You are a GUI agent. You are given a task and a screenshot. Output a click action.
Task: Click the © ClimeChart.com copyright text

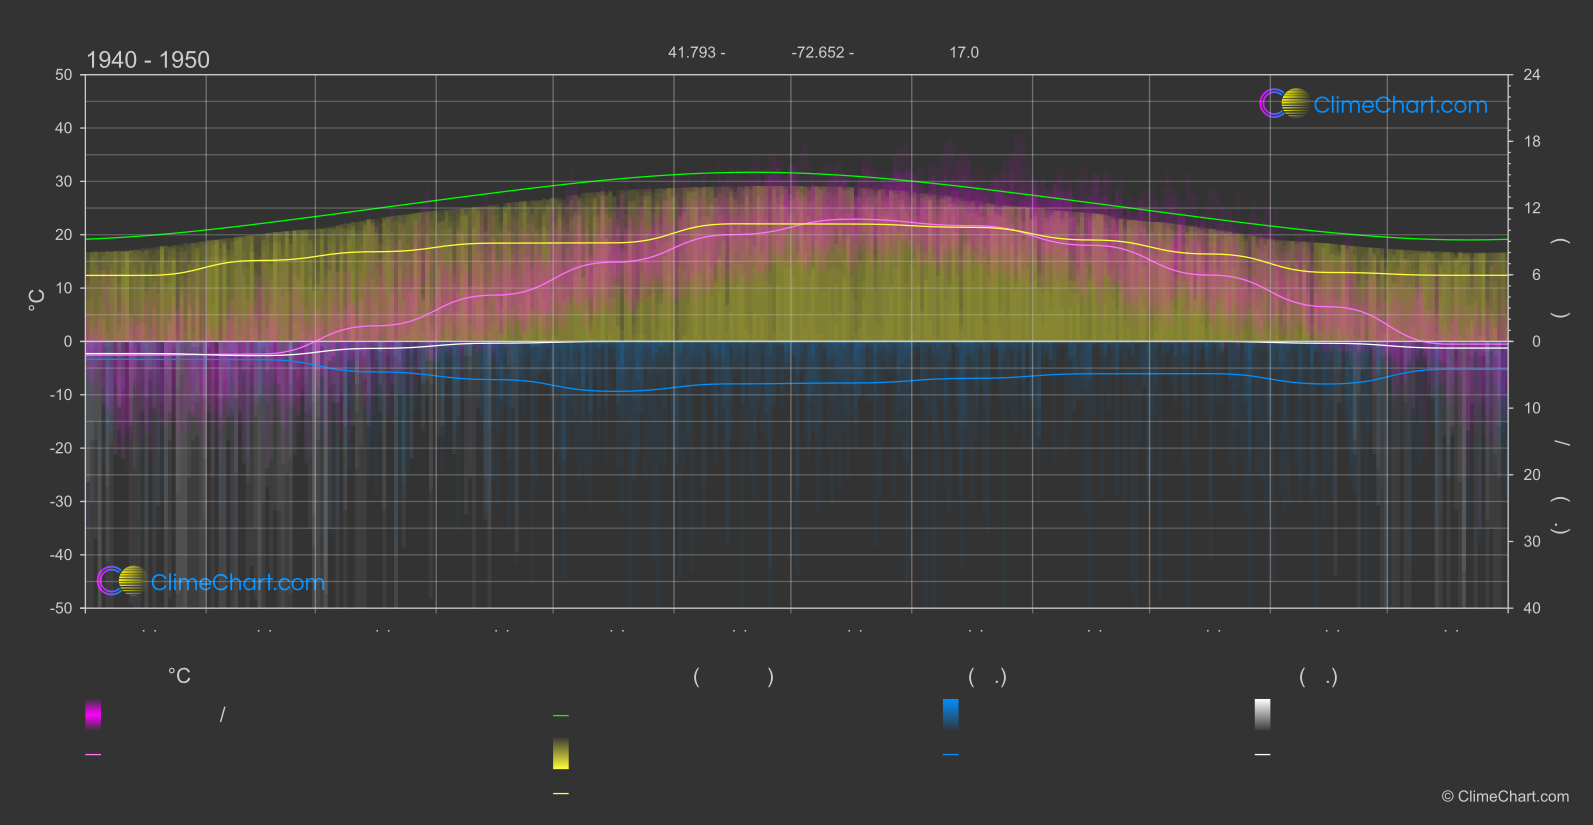(1505, 797)
